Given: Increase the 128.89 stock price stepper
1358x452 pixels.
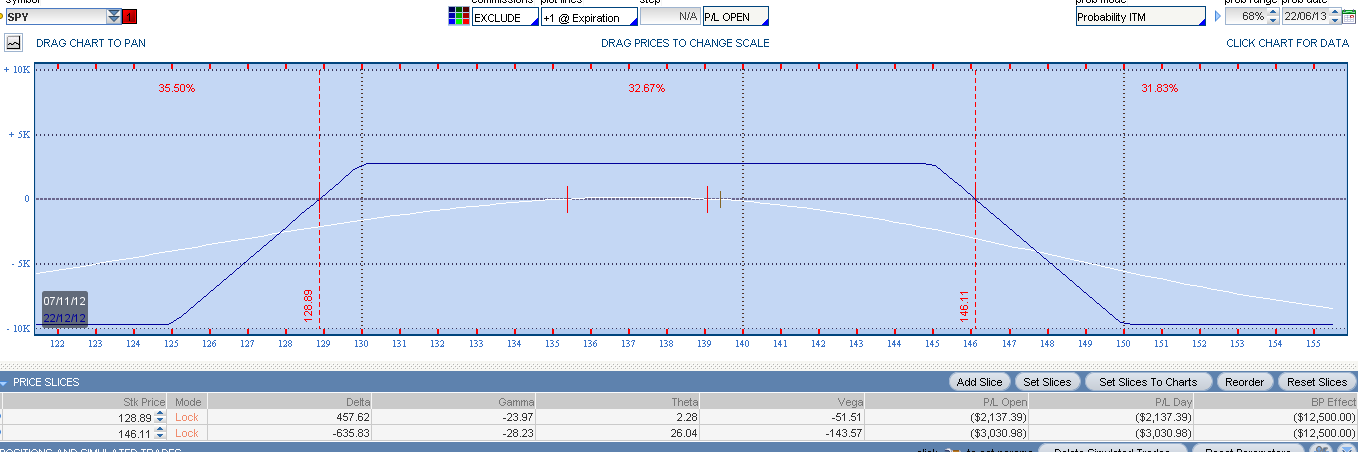Looking at the screenshot, I should [160, 413].
